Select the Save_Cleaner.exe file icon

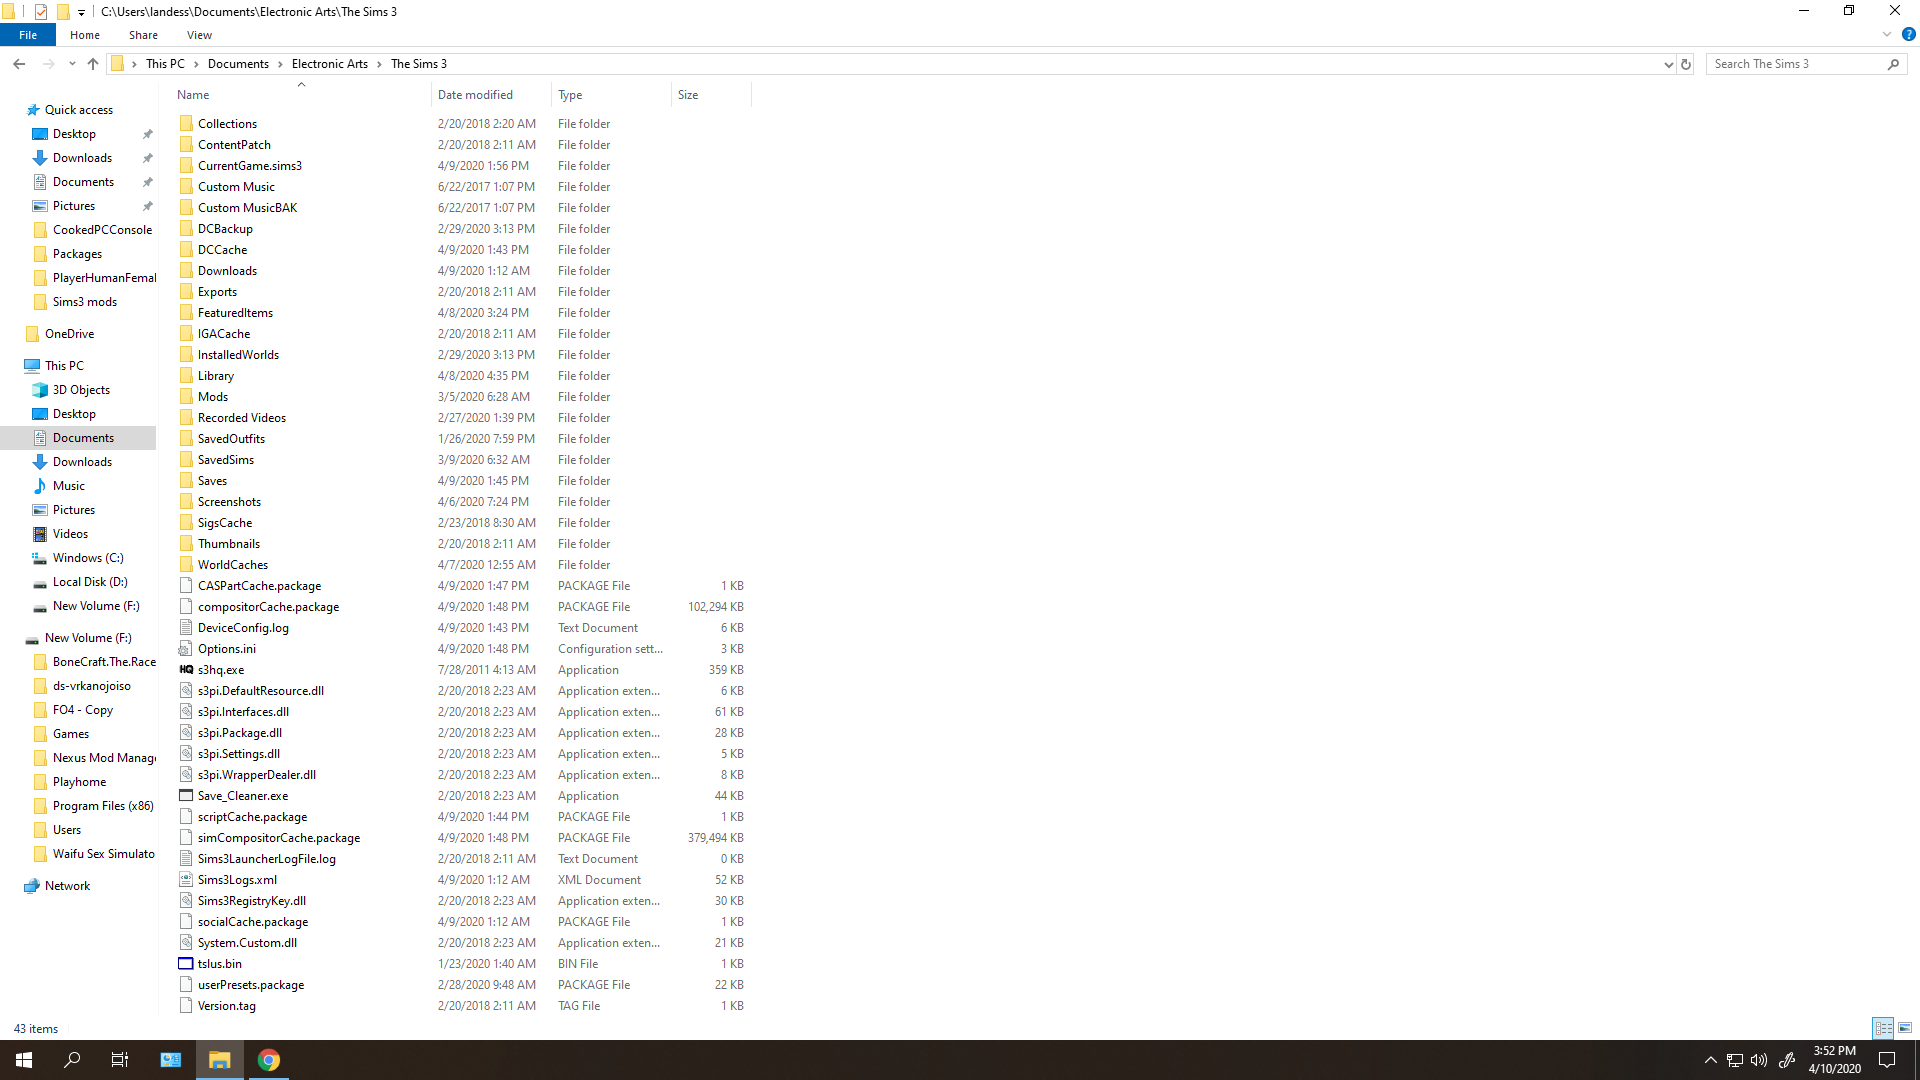pos(186,796)
